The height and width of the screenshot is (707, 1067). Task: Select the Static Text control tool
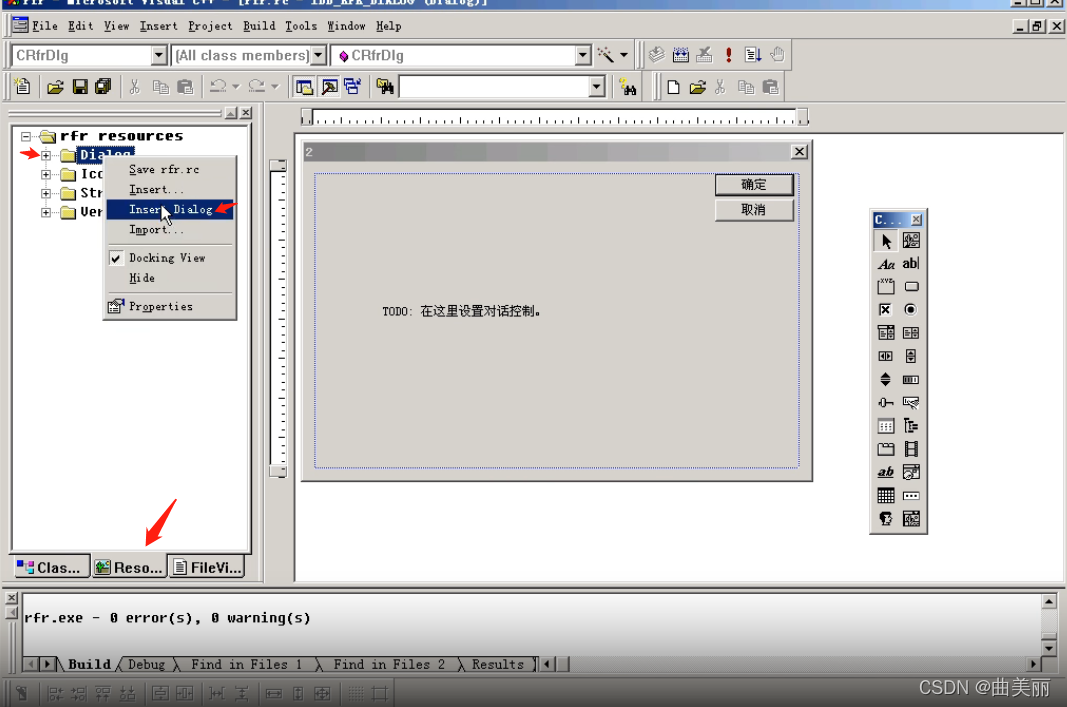pos(885,264)
